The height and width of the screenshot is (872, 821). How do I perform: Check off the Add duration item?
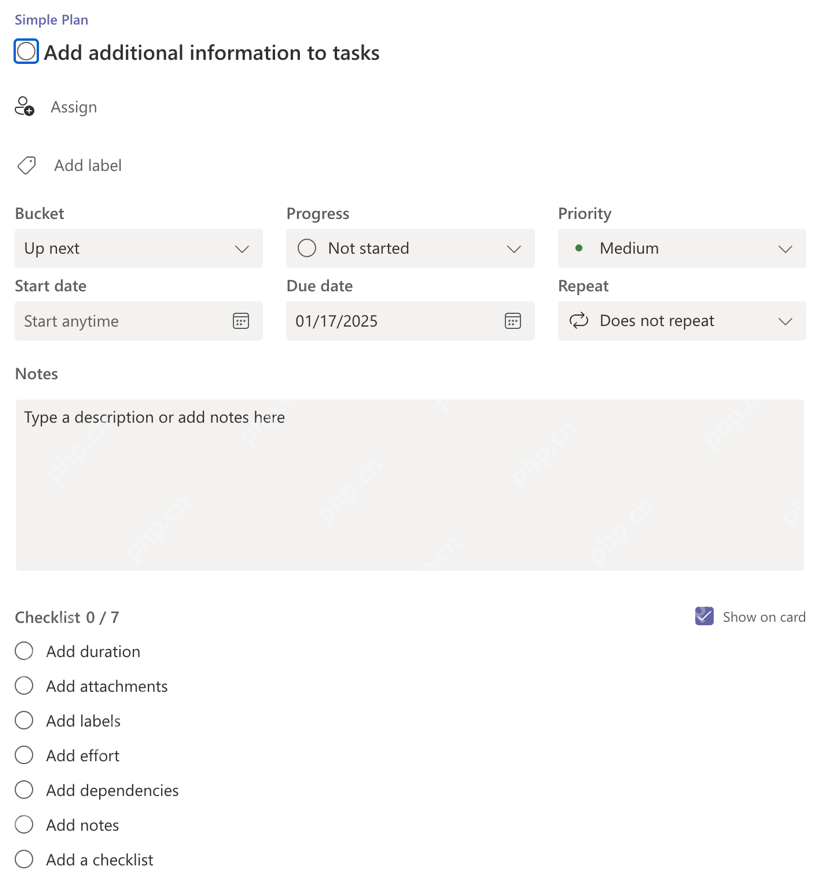point(24,651)
